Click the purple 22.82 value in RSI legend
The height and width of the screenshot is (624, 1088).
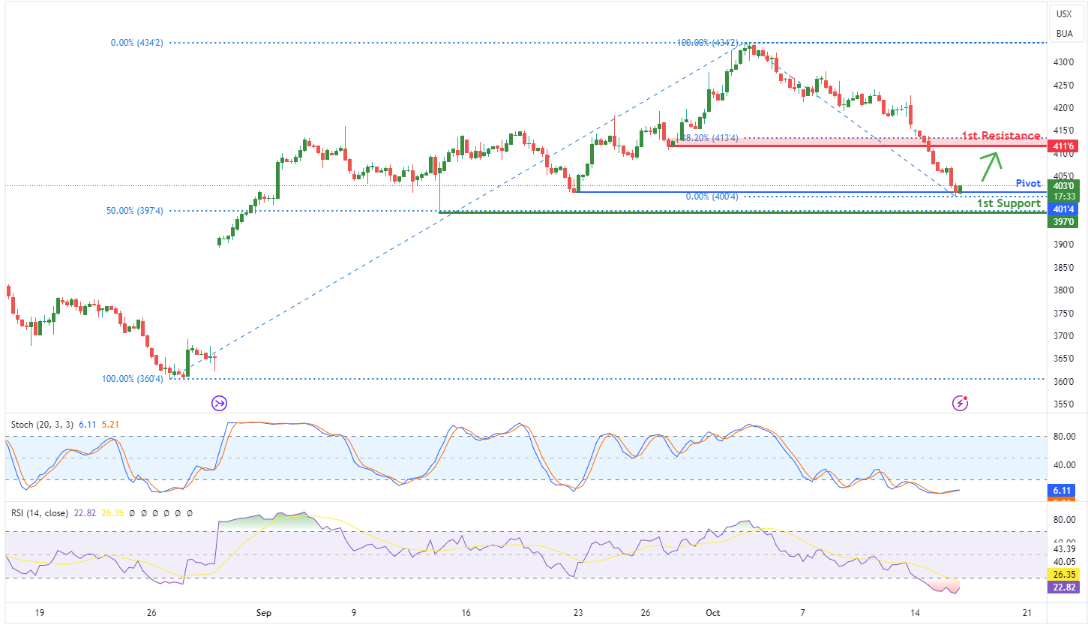[x=85, y=513]
